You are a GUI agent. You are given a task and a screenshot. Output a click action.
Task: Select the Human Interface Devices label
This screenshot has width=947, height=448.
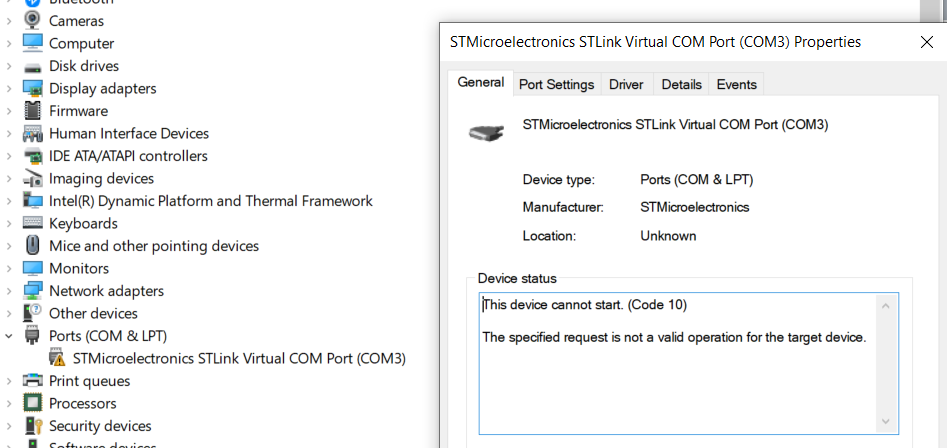pyautogui.click(x=129, y=133)
